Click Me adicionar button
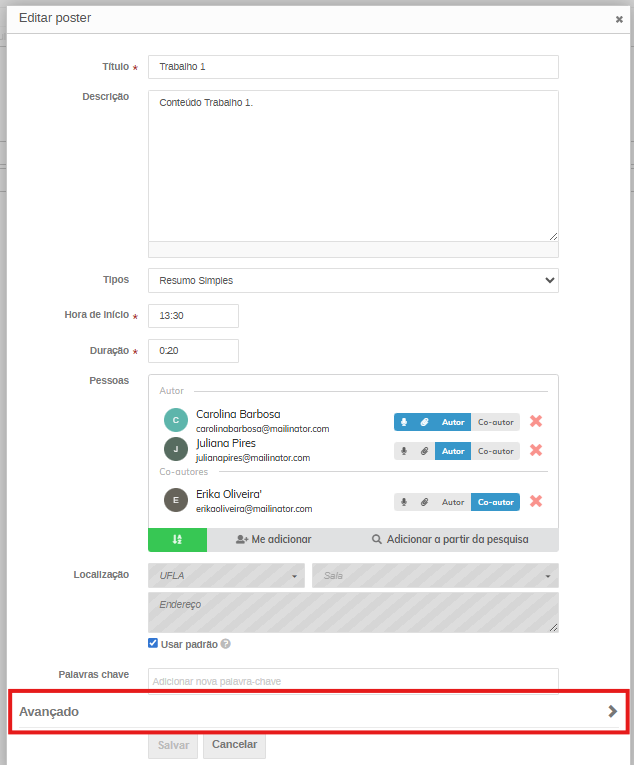The width and height of the screenshot is (635, 765). [x=274, y=539]
